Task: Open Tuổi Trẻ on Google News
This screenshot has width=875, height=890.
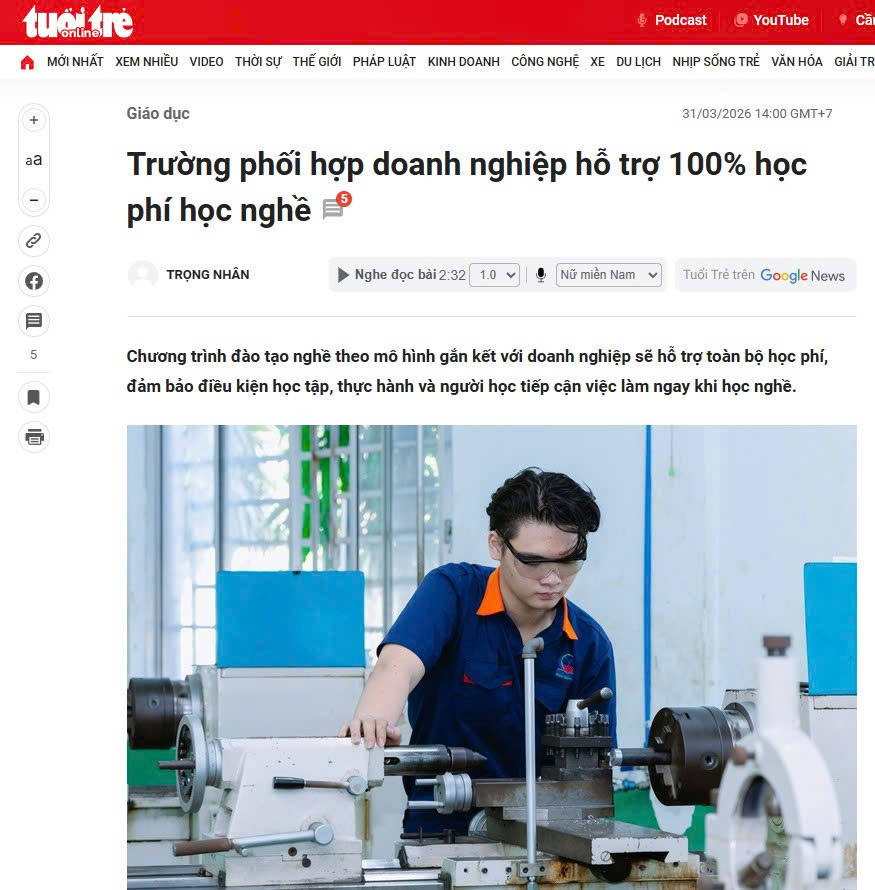Action: coord(765,275)
